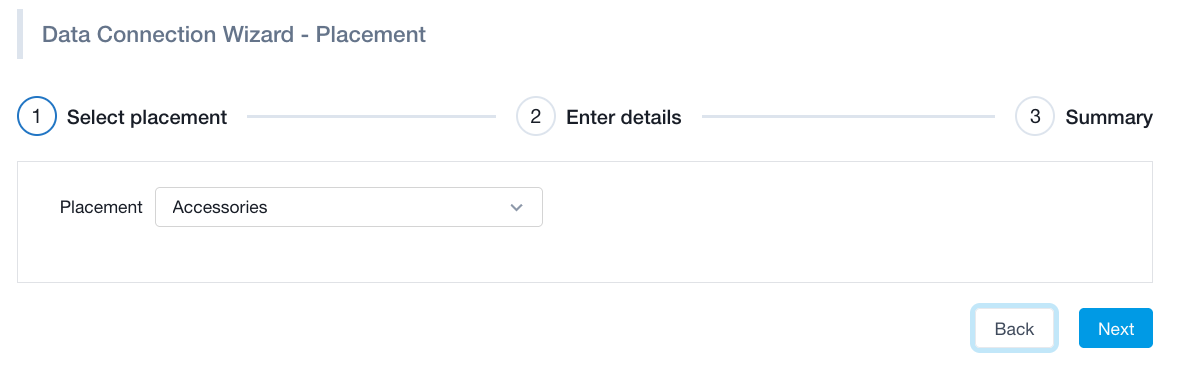Jump to the "Enter details" step label
The width and height of the screenshot is (1184, 377).
point(624,118)
